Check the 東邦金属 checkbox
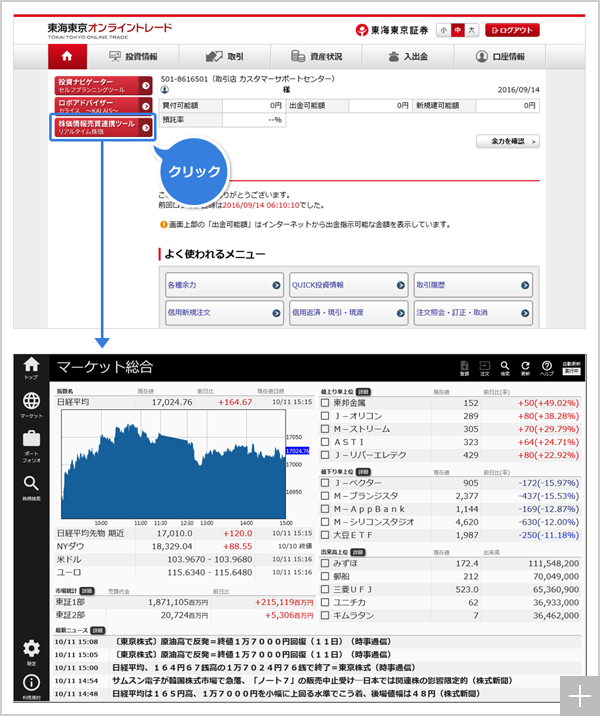Viewport: 600px width, 716px height. click(x=325, y=403)
